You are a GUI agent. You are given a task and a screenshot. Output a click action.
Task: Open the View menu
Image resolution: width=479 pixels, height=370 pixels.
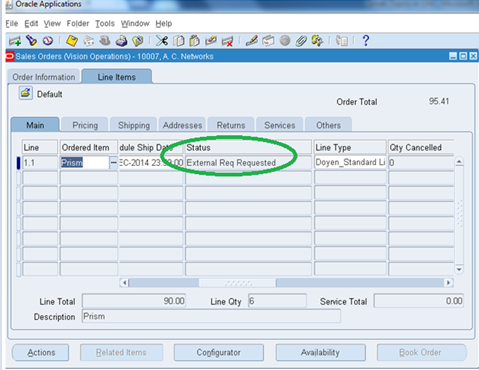click(52, 24)
